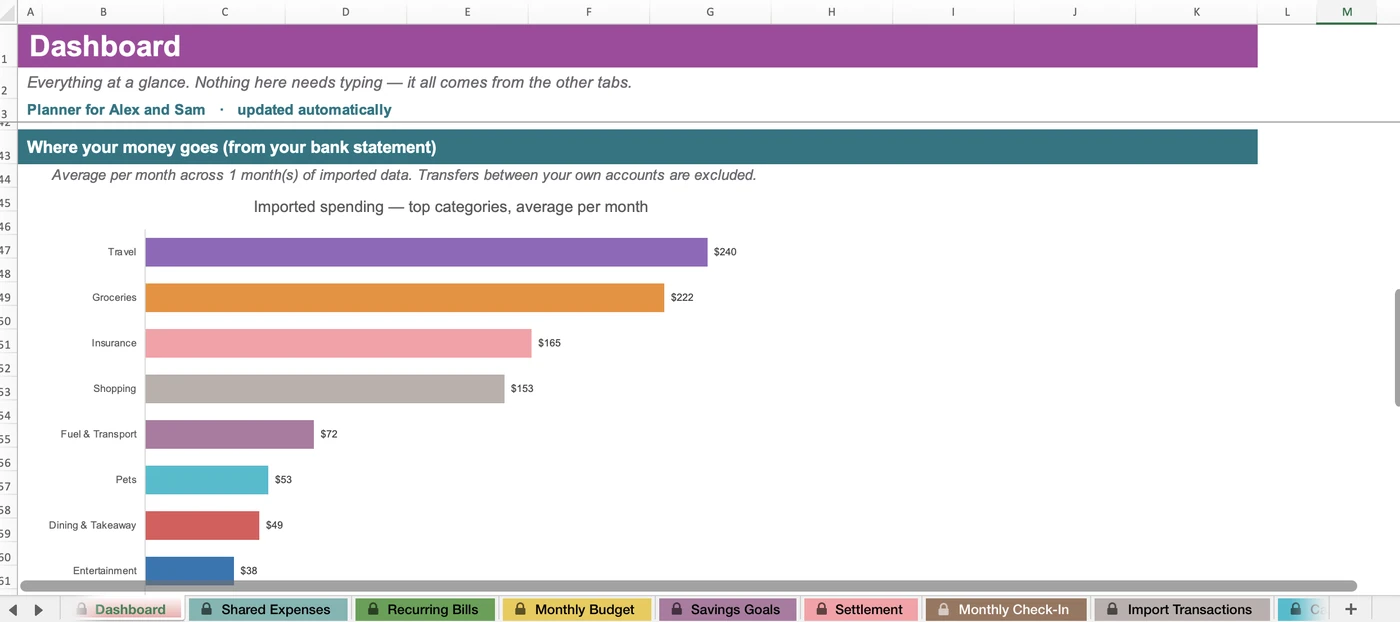Click the 'Average per month across 1 month(s)' note
This screenshot has height=622, width=1400.
(404, 175)
